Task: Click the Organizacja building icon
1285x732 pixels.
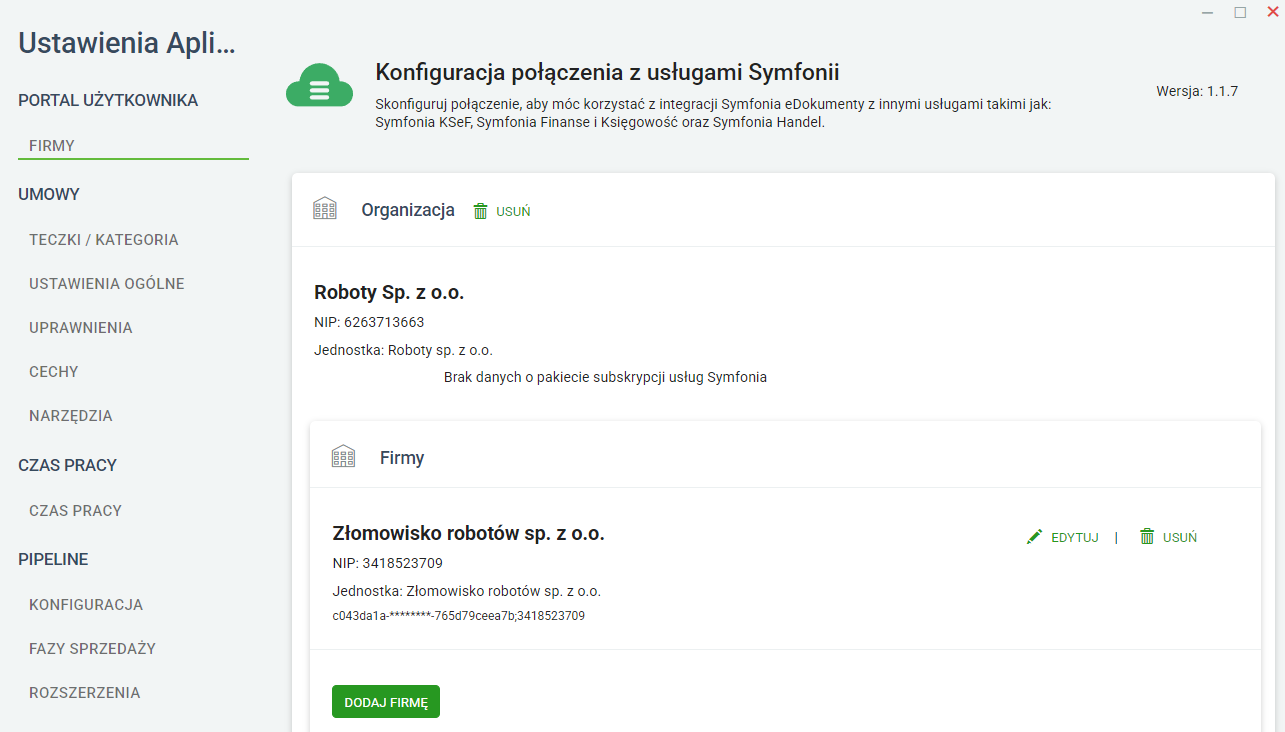Action: coord(325,210)
